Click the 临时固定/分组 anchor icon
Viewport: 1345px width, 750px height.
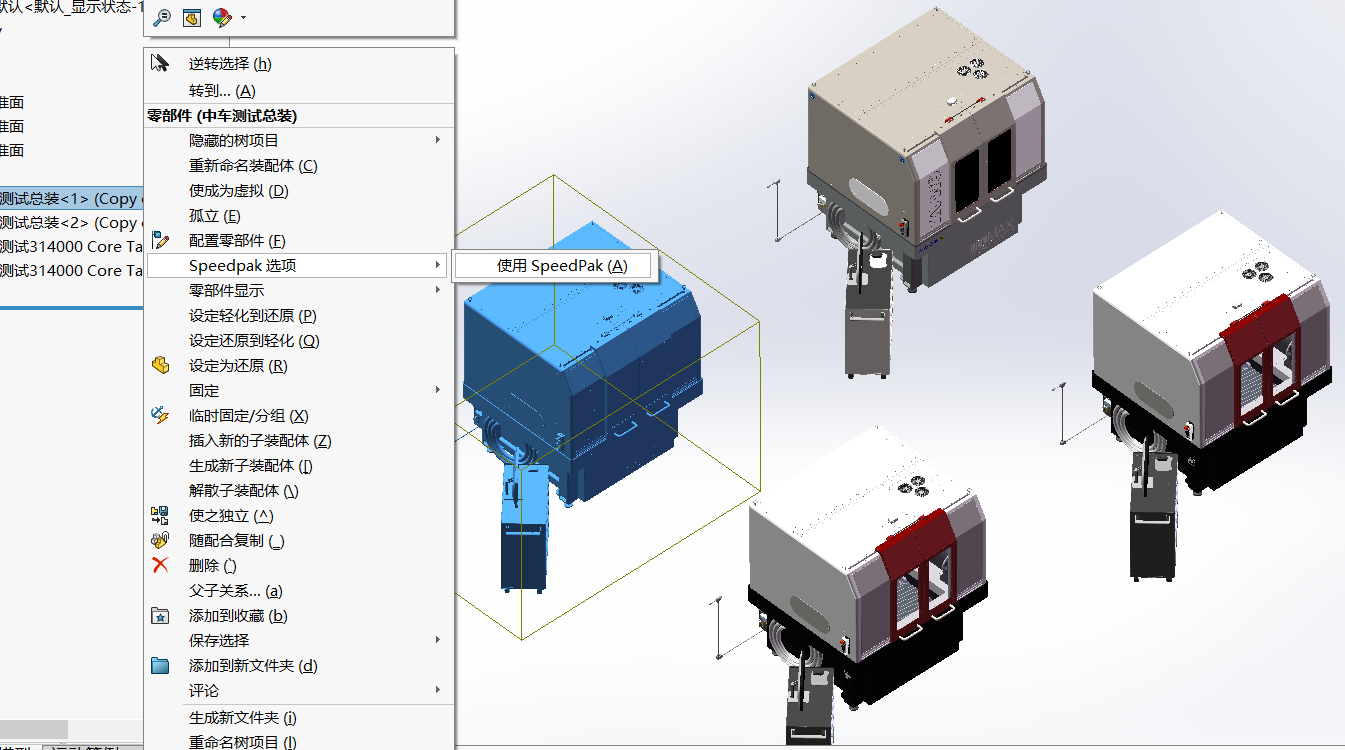160,416
